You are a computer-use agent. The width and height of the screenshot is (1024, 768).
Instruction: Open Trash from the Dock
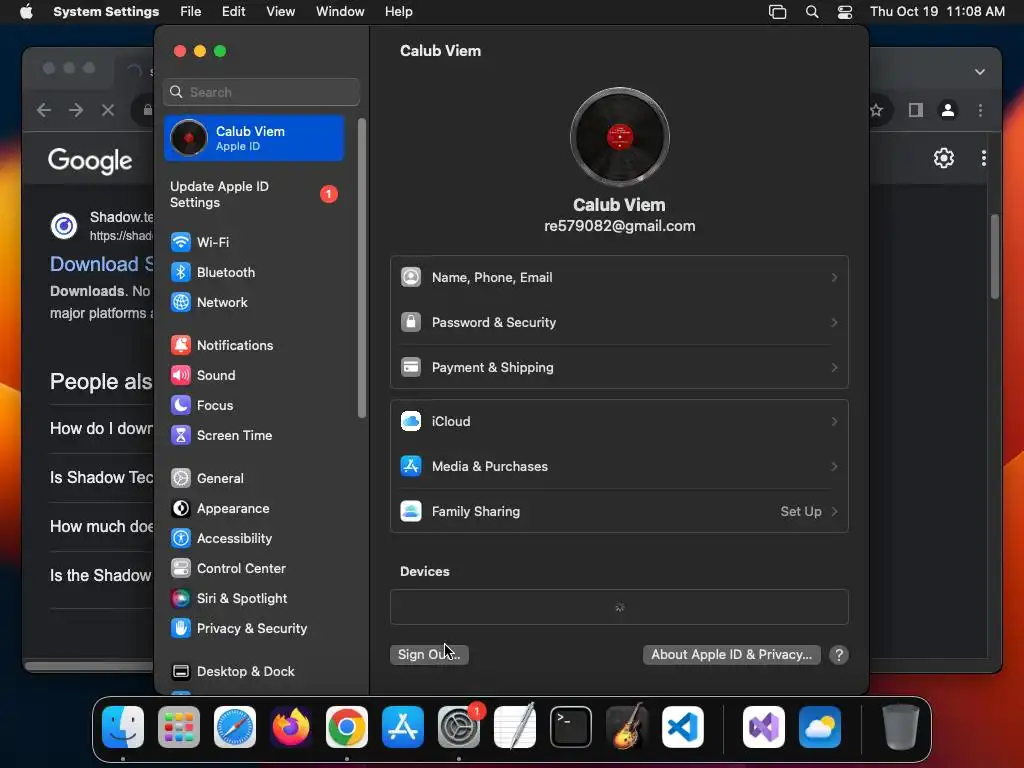click(x=901, y=727)
